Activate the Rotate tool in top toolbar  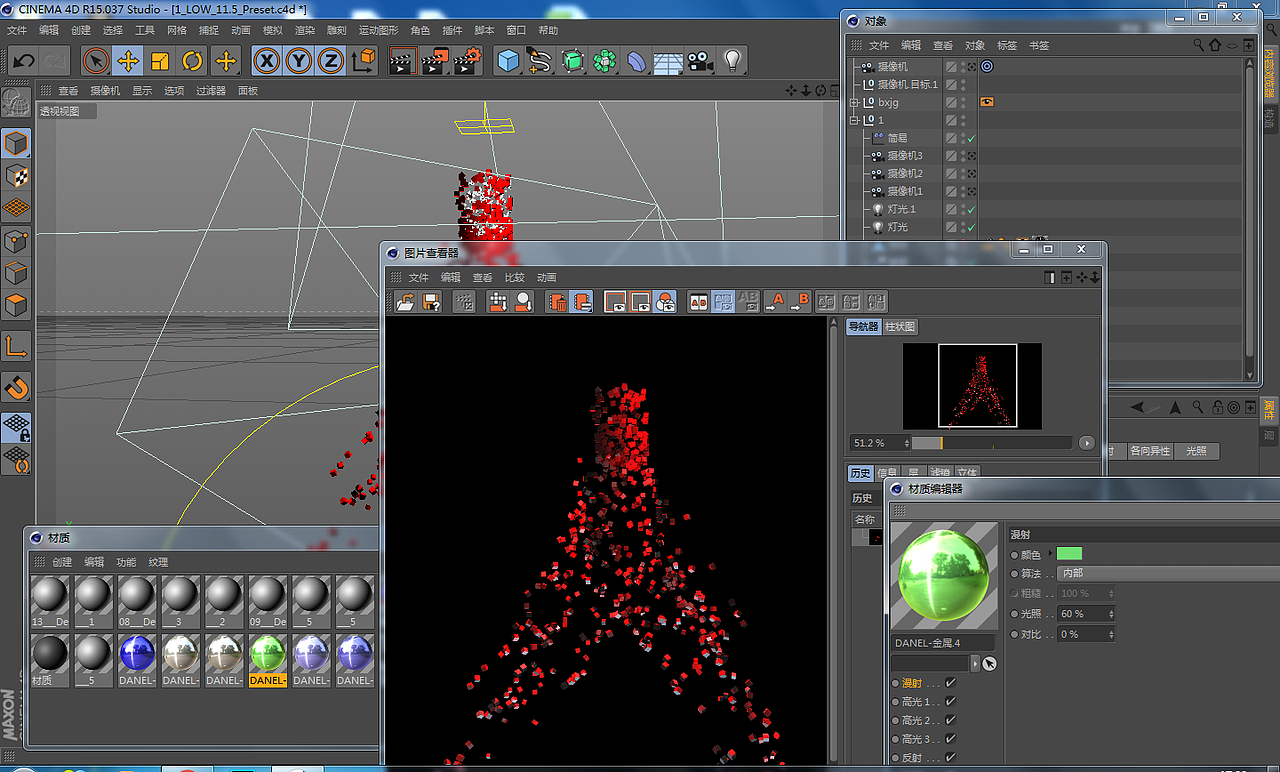pos(192,61)
